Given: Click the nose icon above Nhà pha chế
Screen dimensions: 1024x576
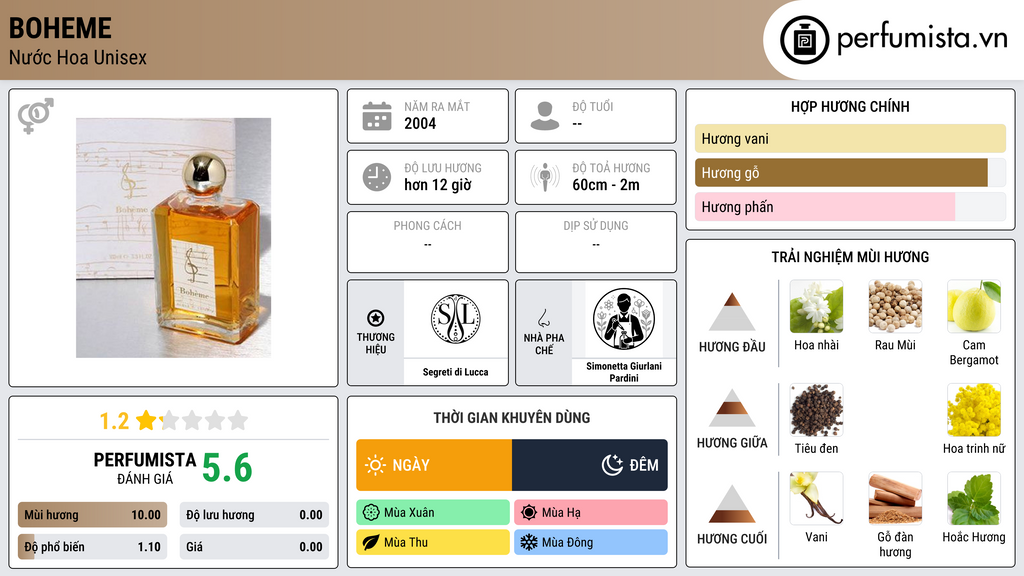Looking at the screenshot, I should click(x=543, y=318).
